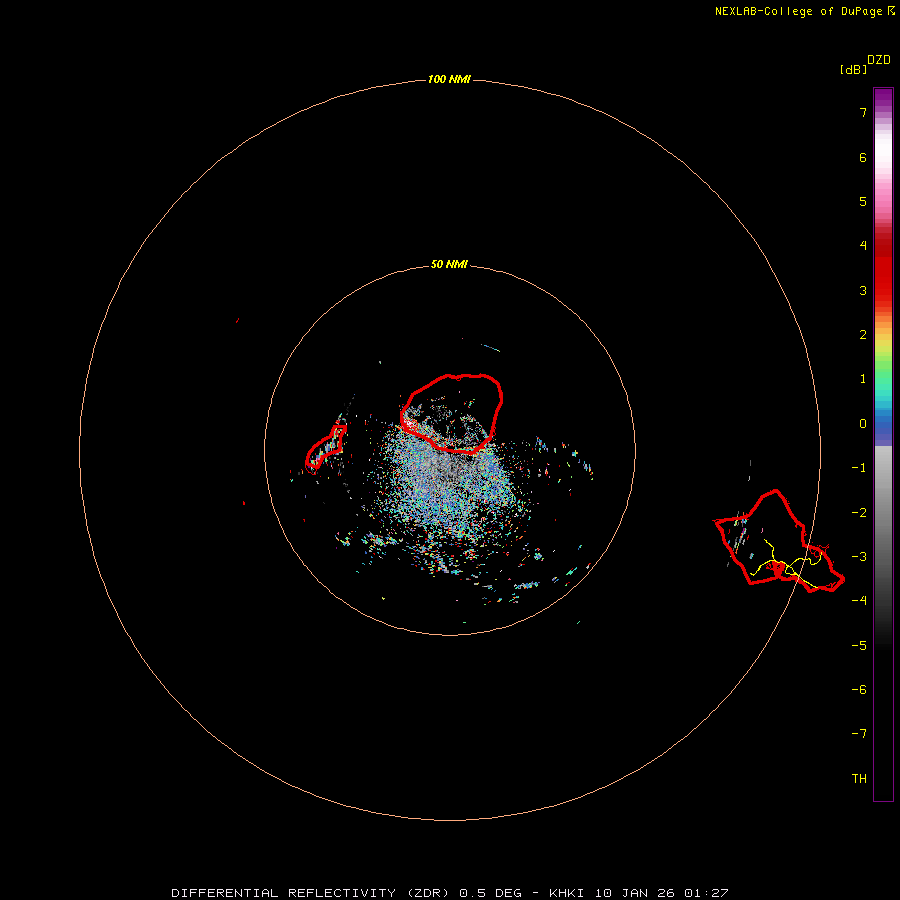Click the 5 value on color scale
The height and width of the screenshot is (900, 900).
(863, 201)
